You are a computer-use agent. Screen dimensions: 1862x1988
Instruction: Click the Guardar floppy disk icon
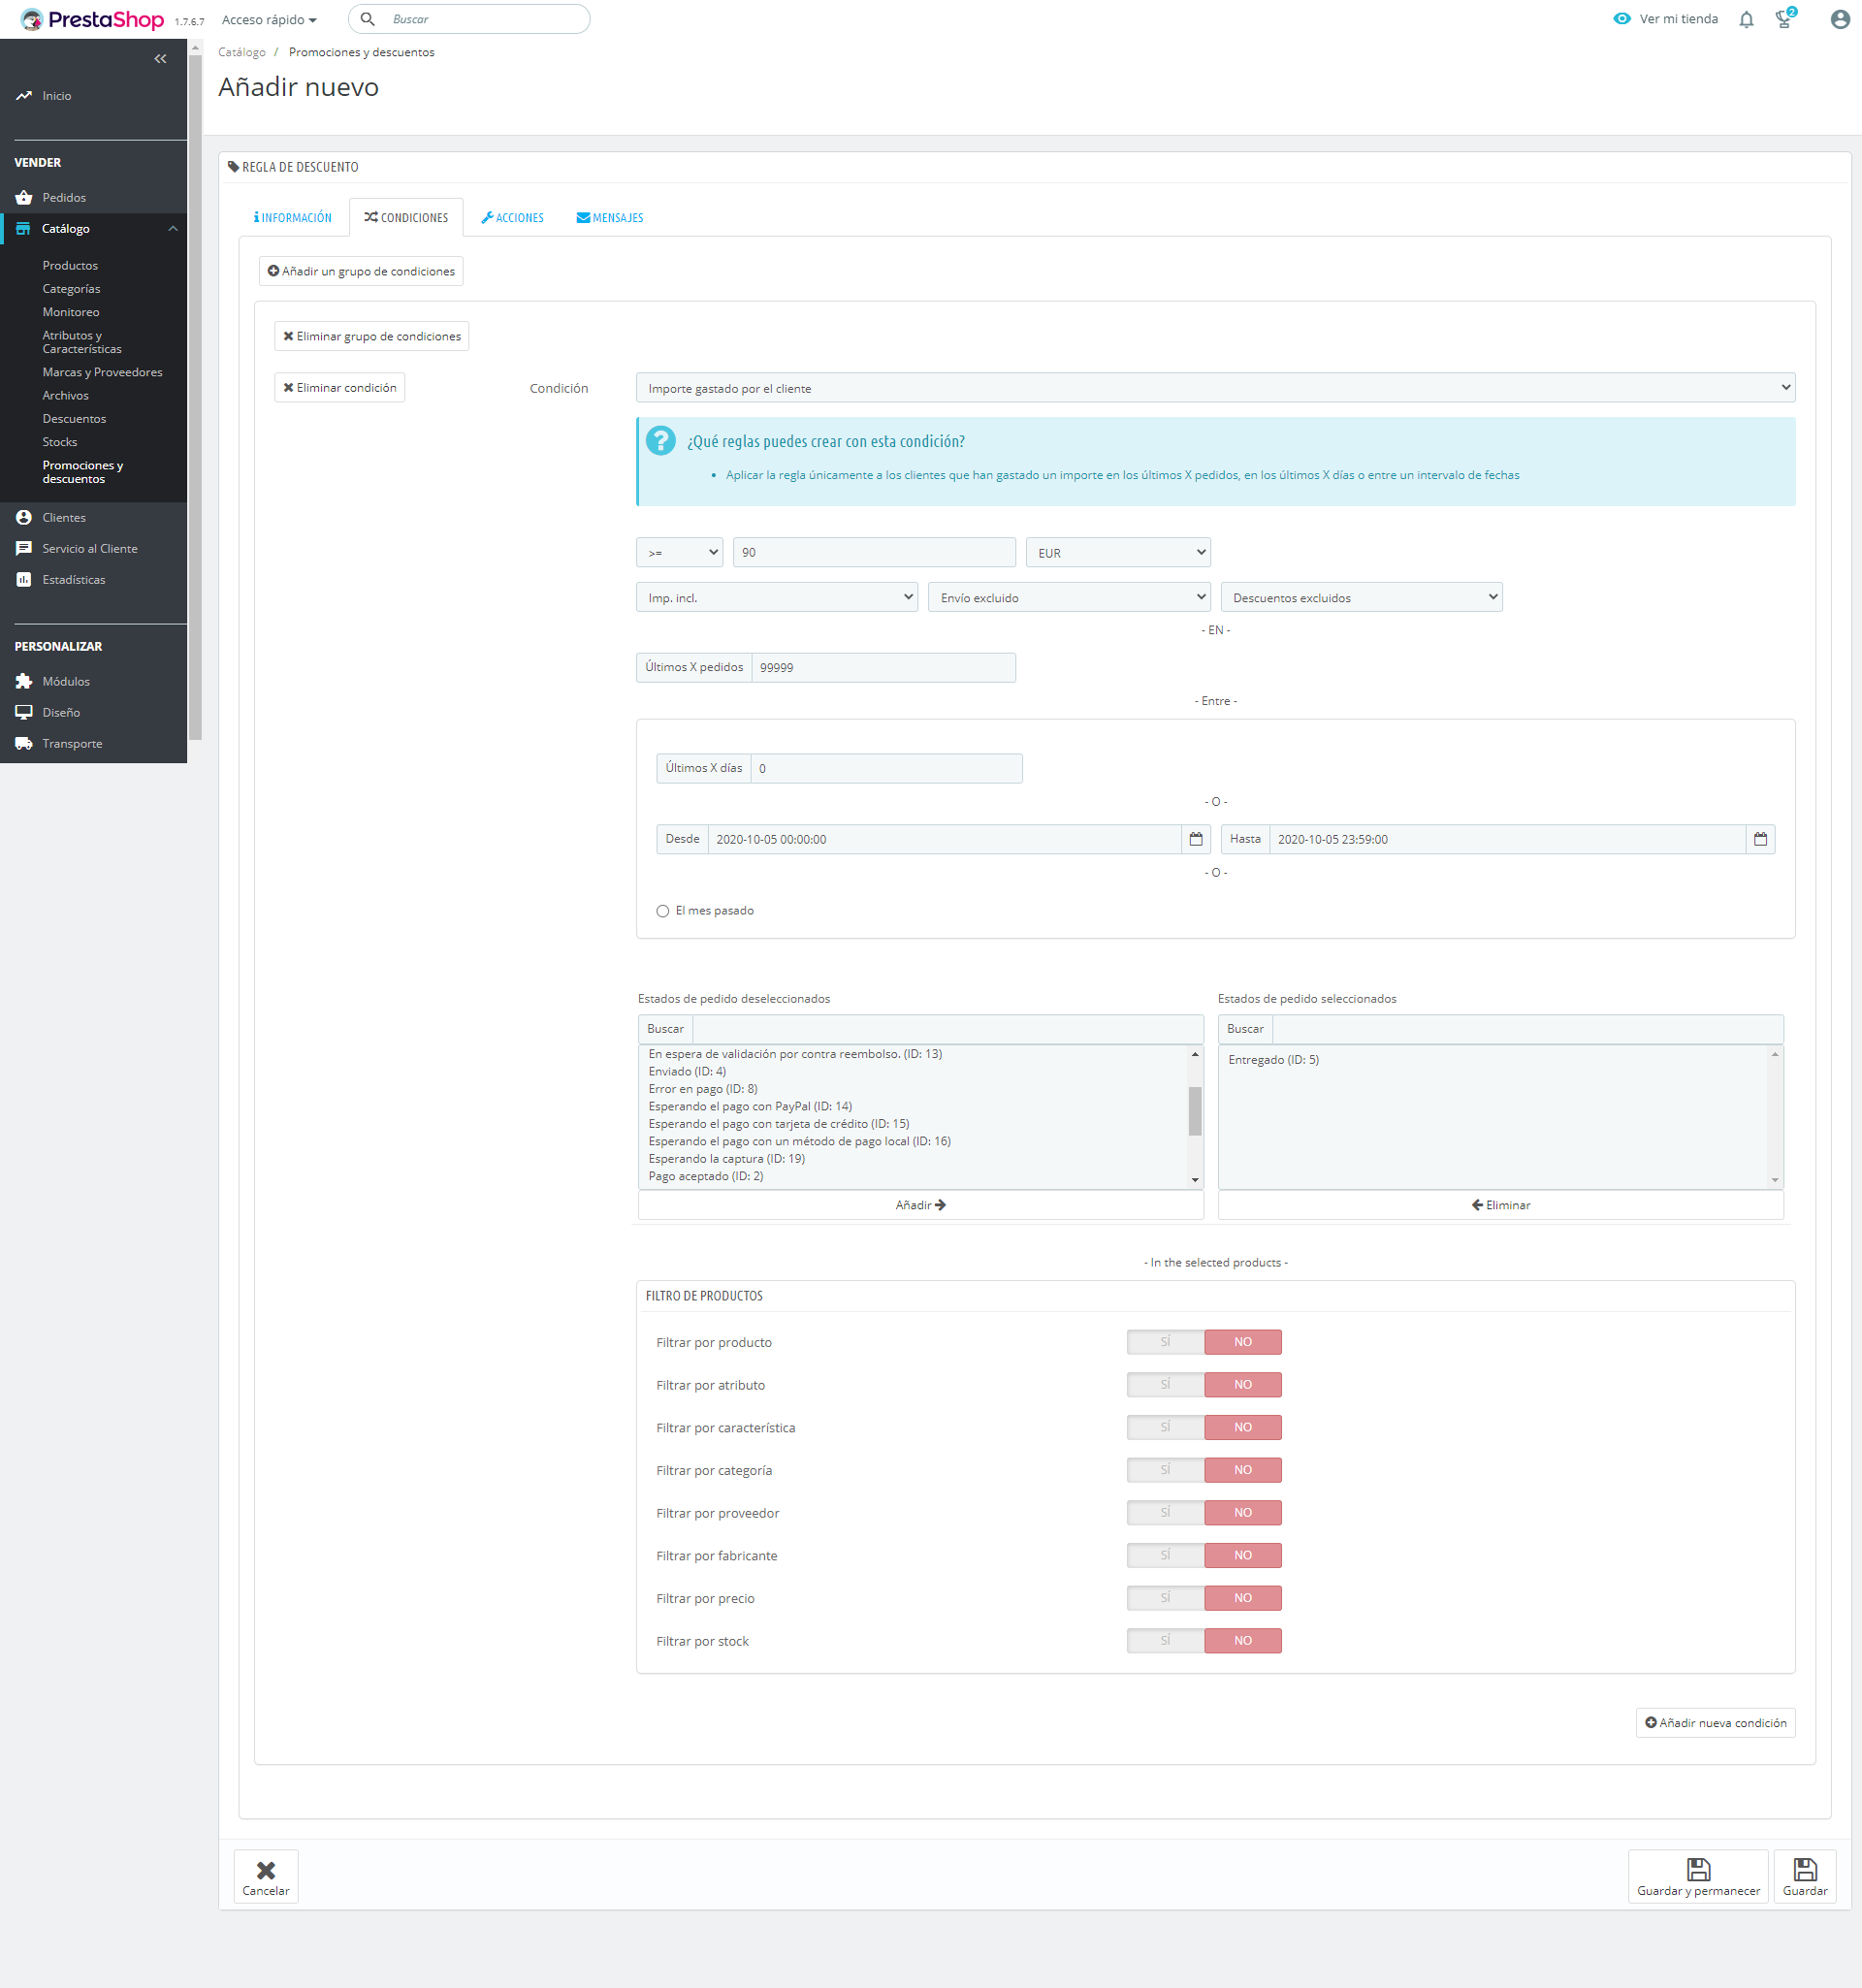(1804, 1869)
